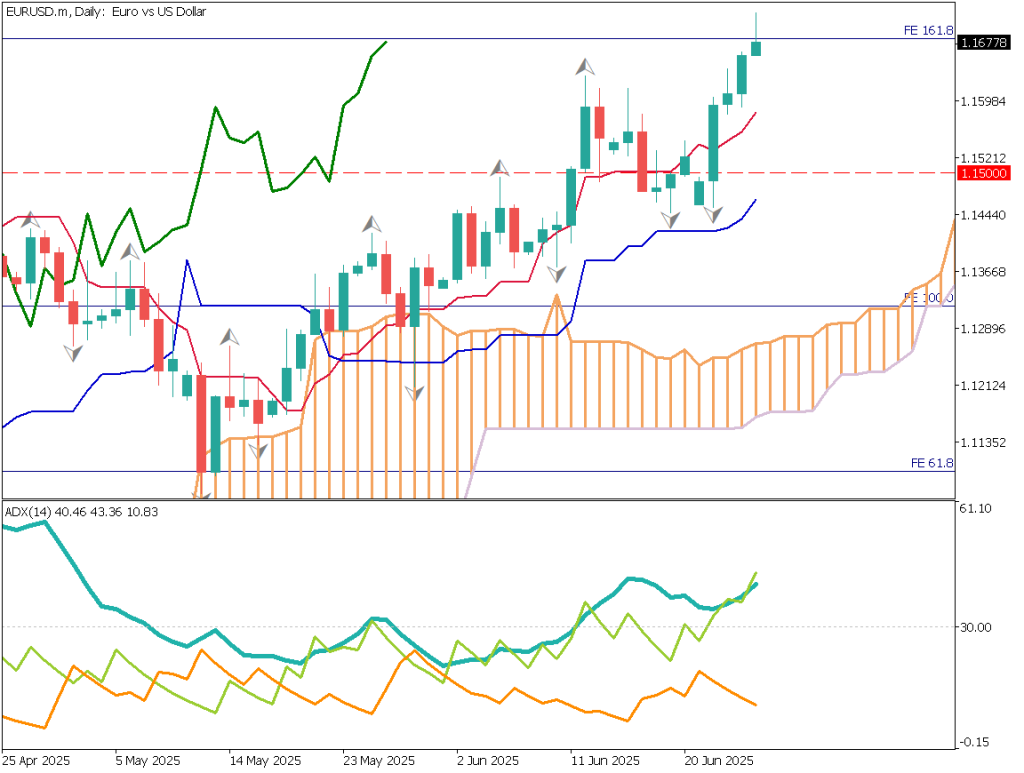Viewport: 1024px width, 773px height.
Task: Click the 2 Jun 2025 date label
Action: (488, 761)
